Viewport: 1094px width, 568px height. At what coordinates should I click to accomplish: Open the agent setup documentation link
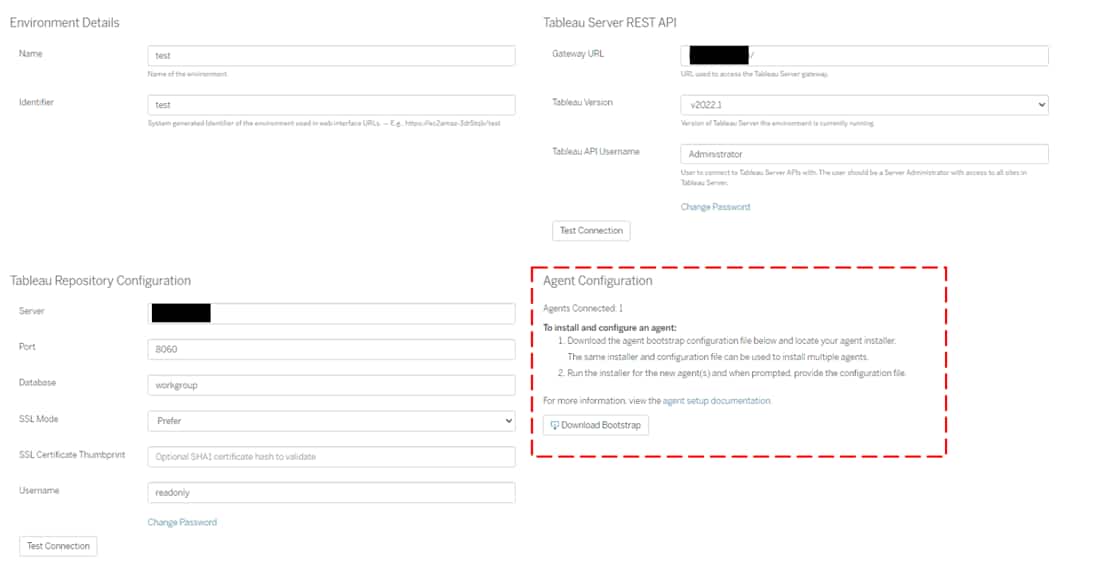(x=717, y=401)
